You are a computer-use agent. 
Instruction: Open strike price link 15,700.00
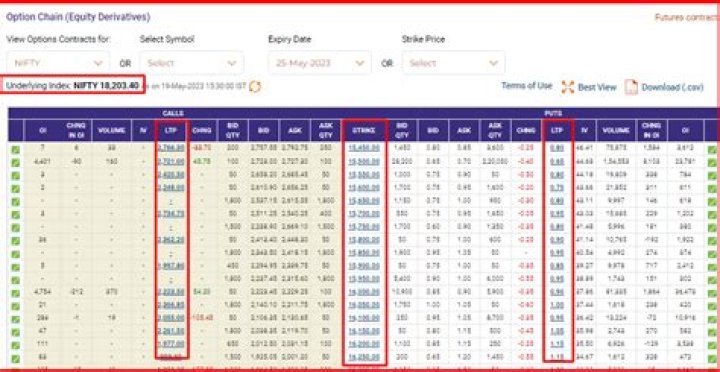click(x=364, y=214)
